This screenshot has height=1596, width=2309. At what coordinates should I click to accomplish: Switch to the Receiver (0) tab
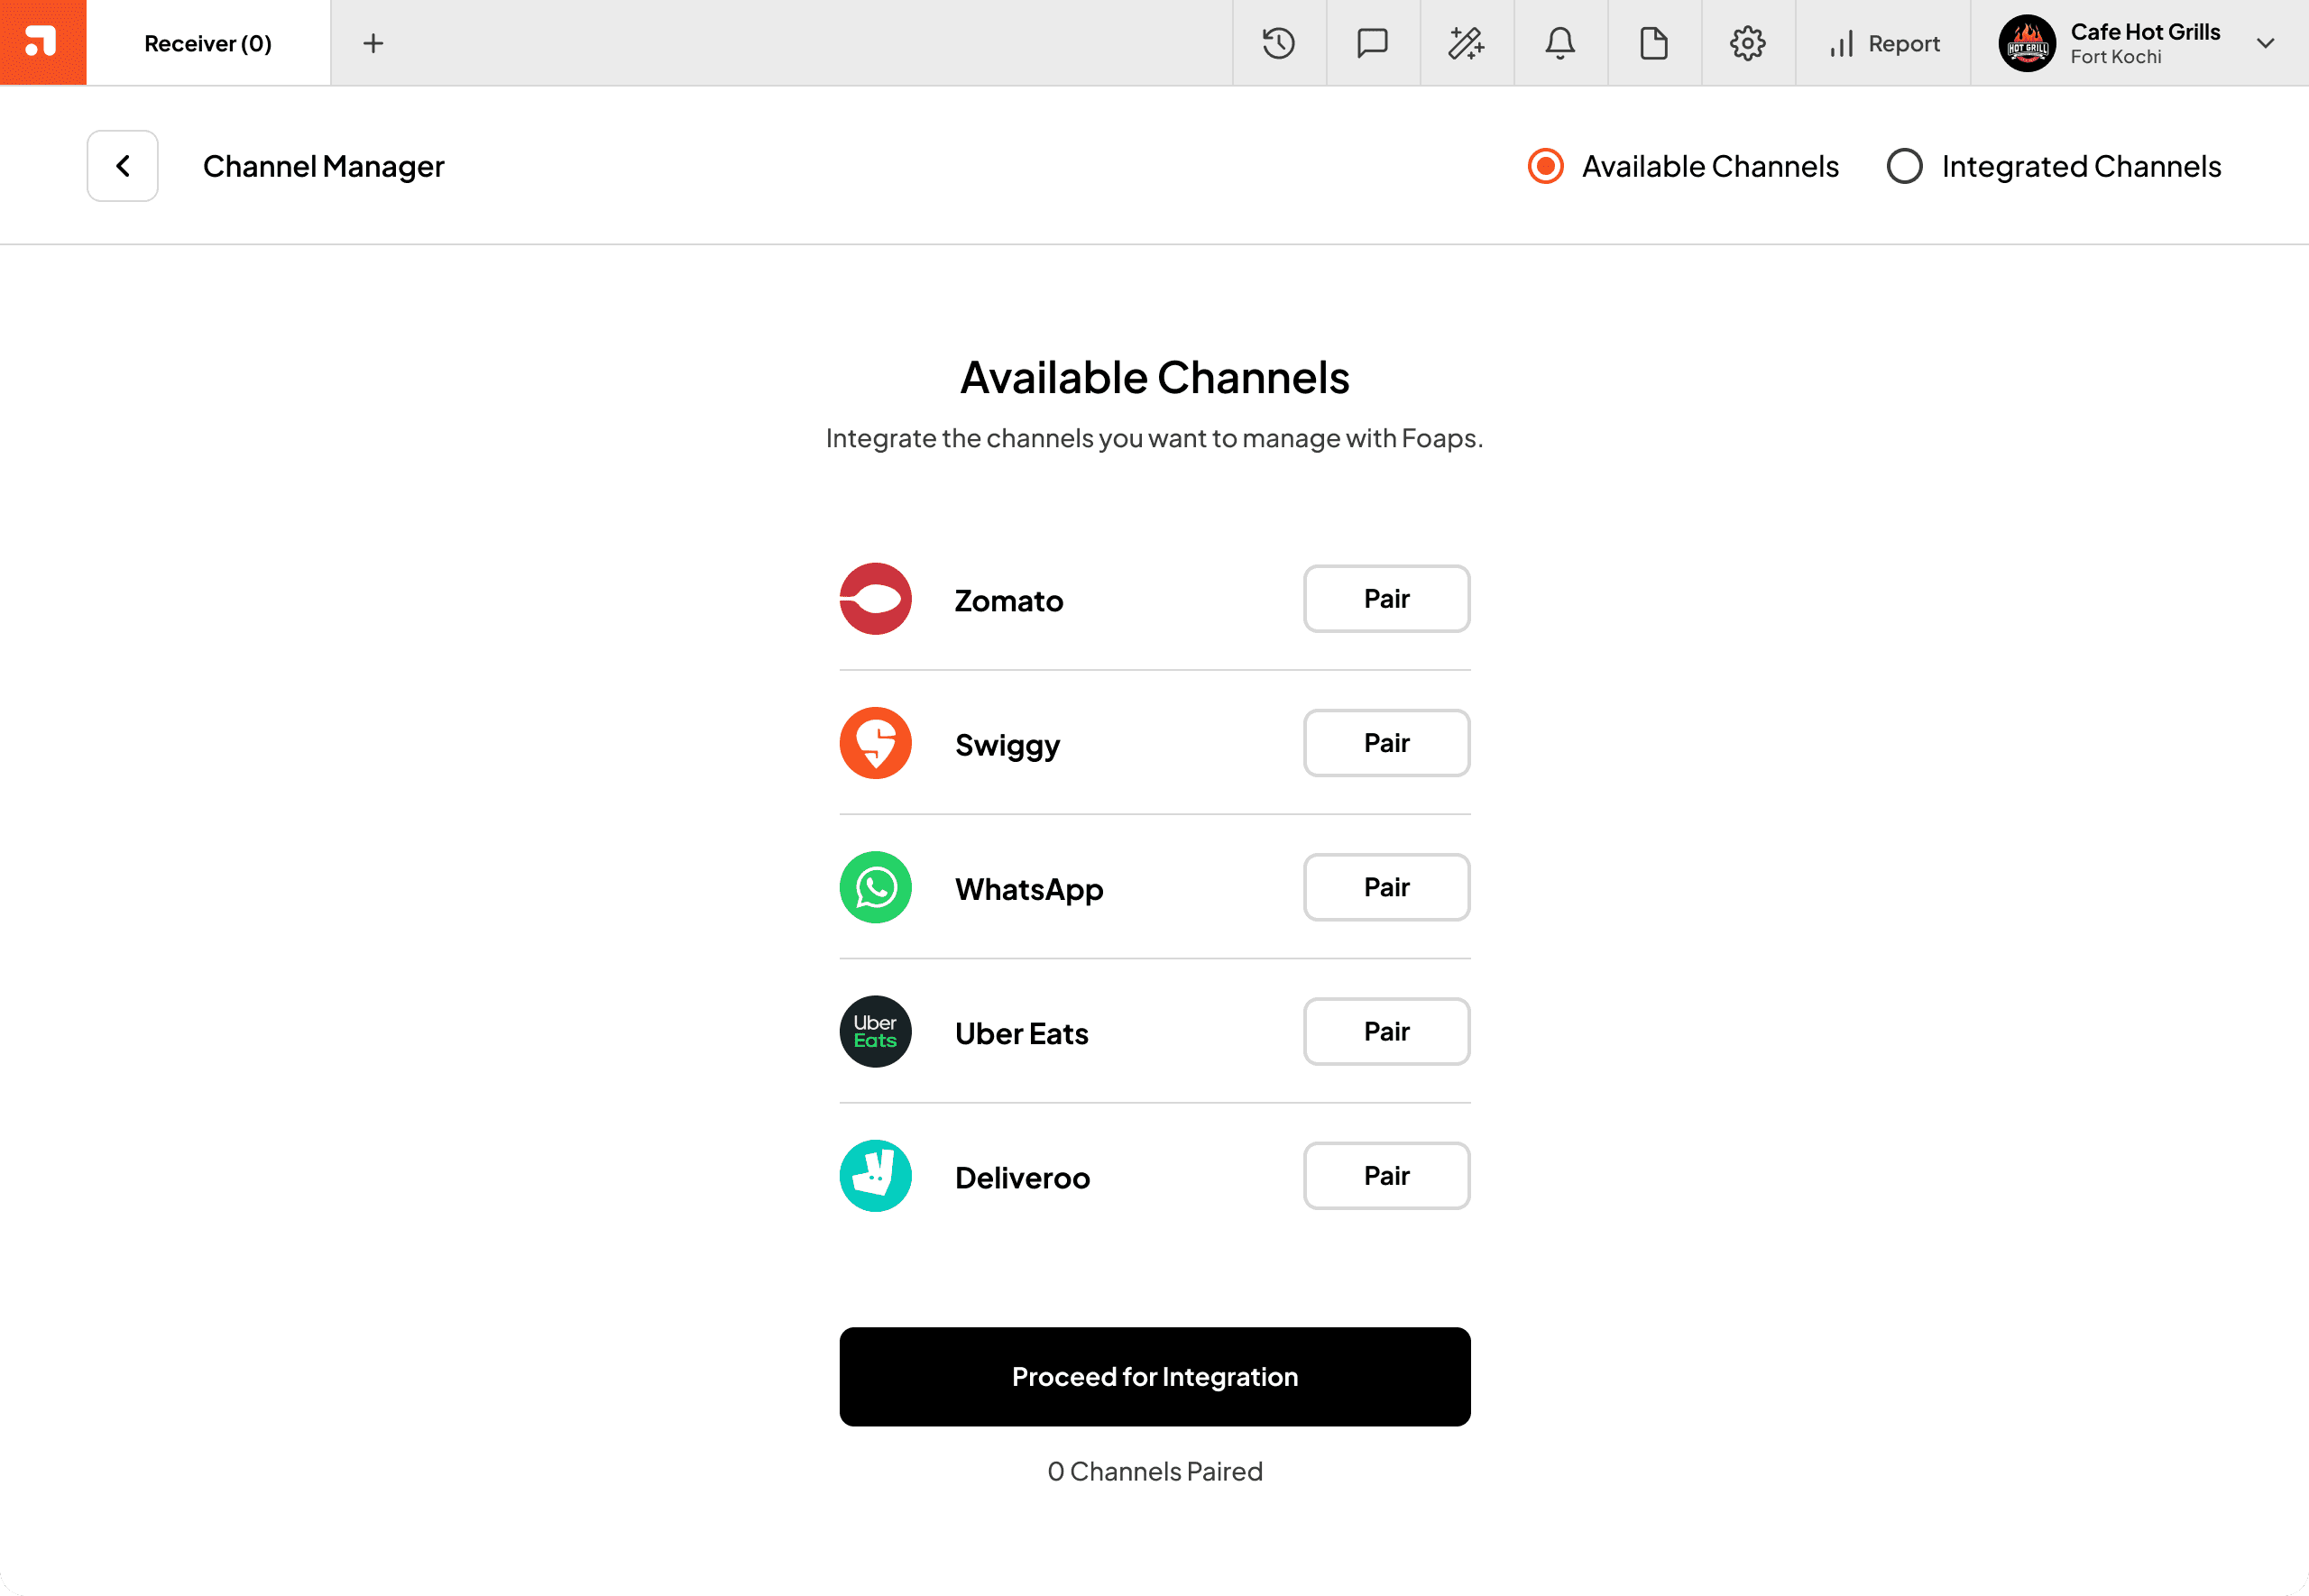click(x=208, y=43)
